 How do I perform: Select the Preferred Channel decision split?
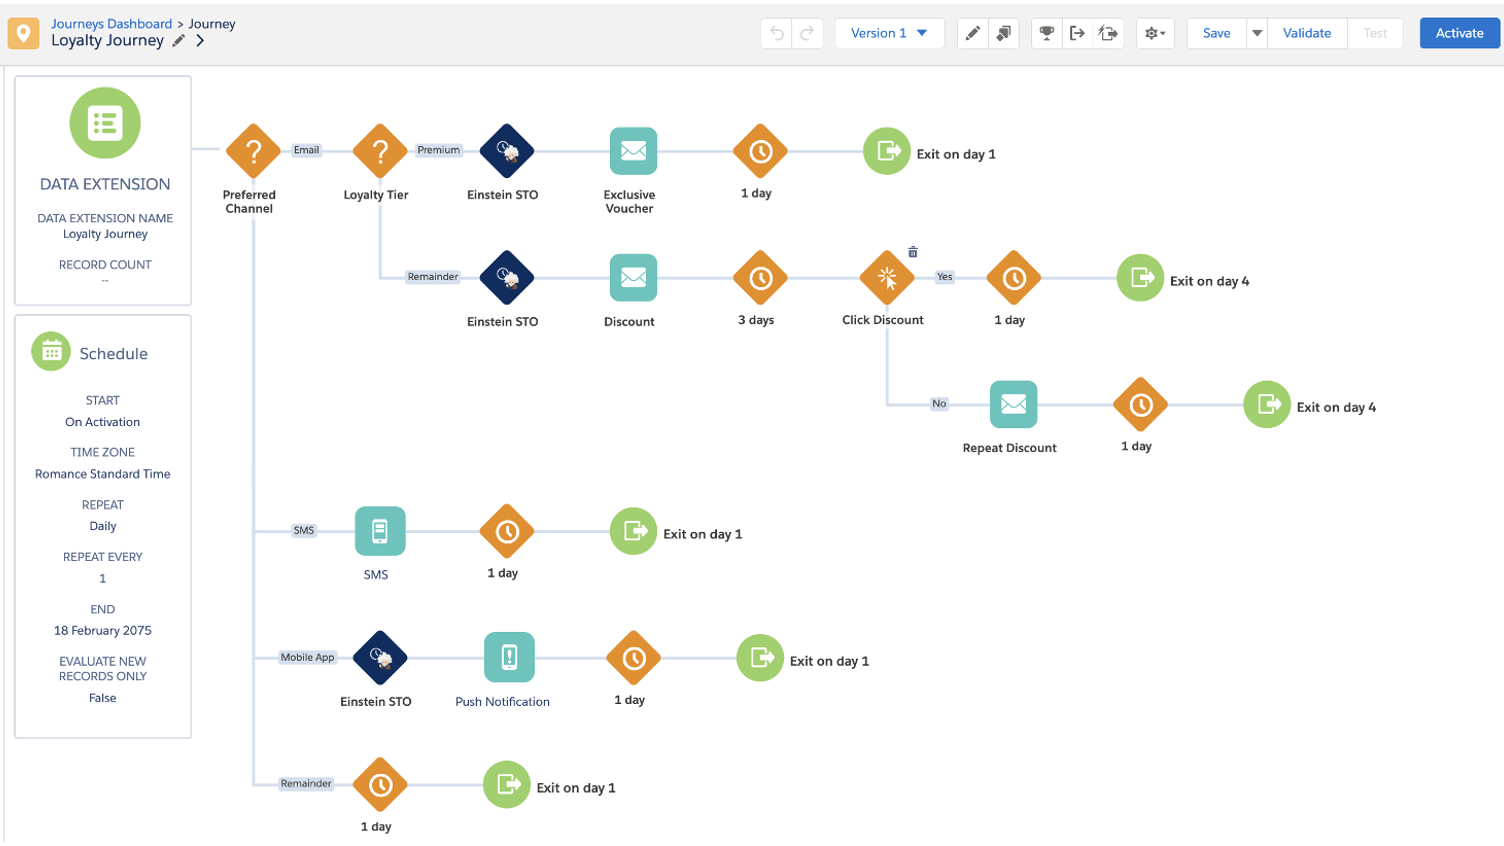pyautogui.click(x=253, y=152)
